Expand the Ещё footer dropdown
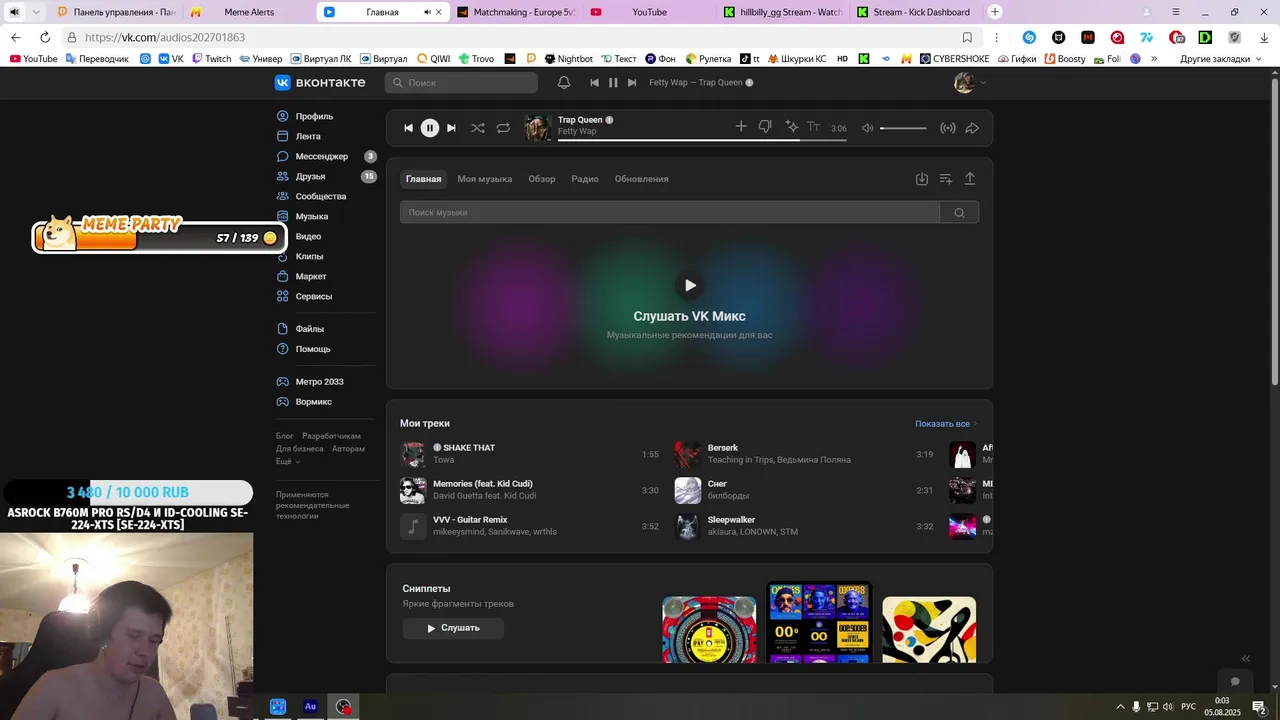This screenshot has height=720, width=1280. [288, 461]
